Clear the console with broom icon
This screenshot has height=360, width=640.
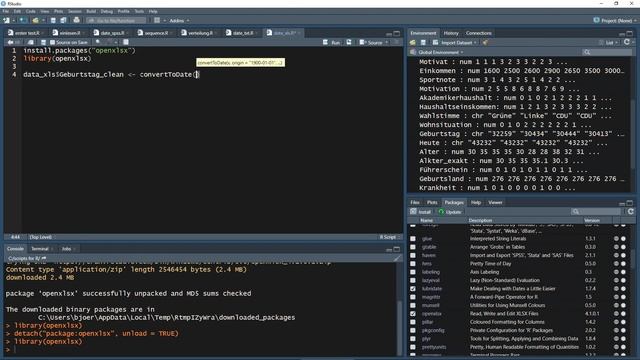[397, 258]
